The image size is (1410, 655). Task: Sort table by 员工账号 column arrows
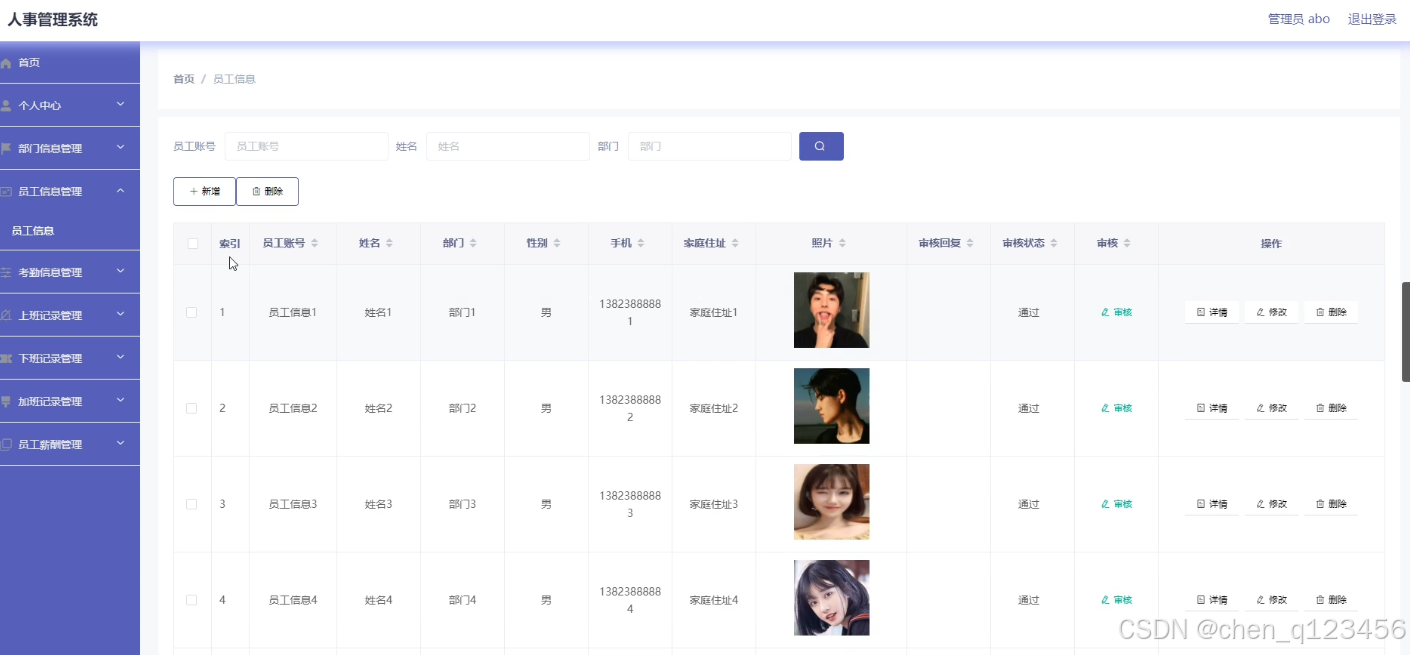point(315,243)
